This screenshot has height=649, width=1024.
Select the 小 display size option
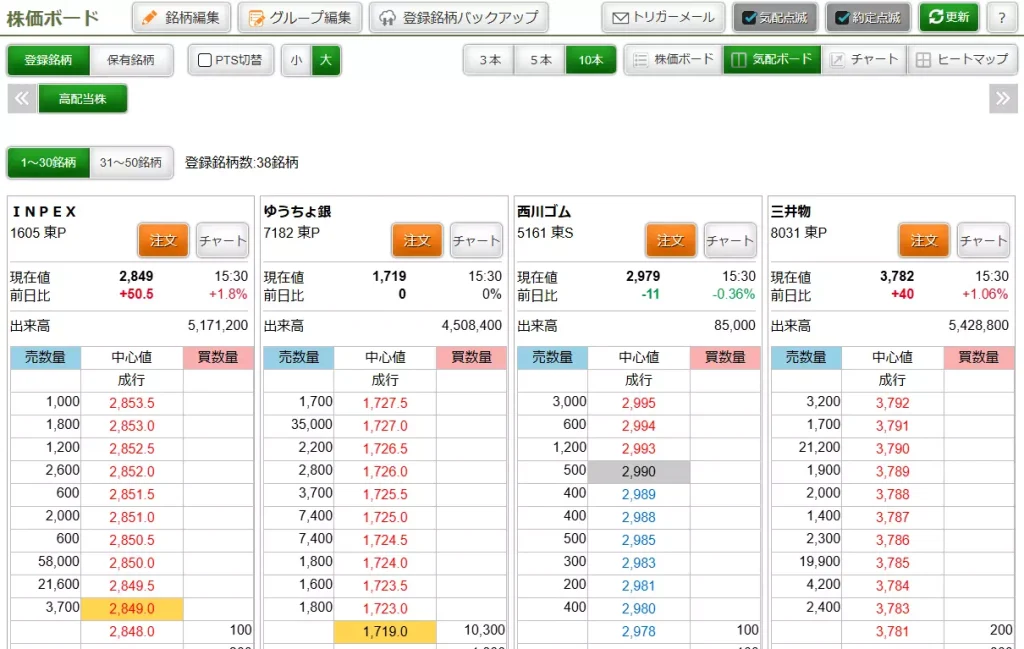[296, 60]
